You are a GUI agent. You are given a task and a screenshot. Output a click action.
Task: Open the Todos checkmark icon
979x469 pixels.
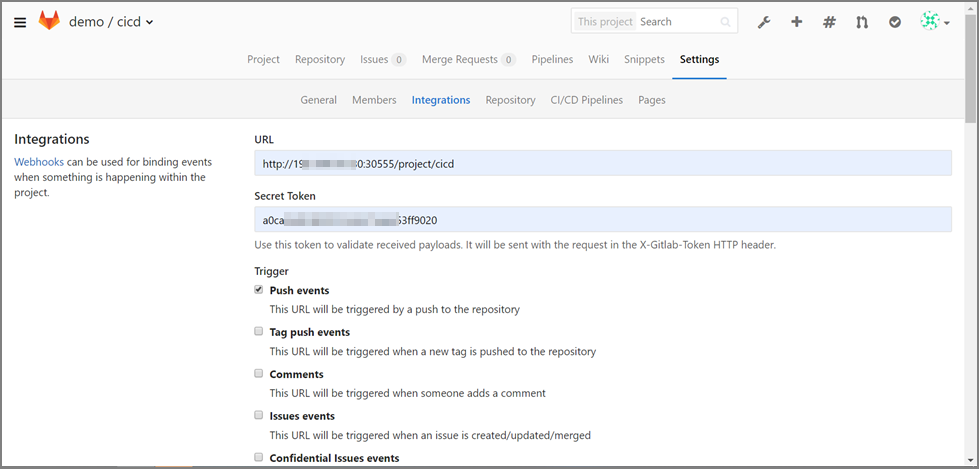895,22
